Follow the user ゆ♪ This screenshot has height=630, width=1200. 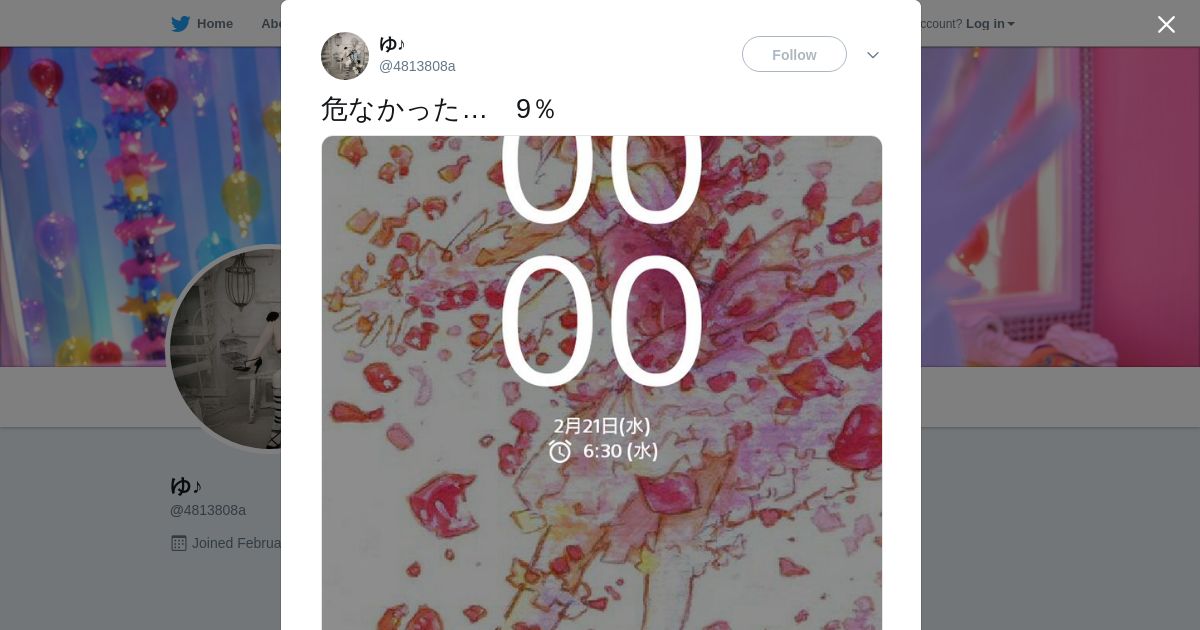794,54
